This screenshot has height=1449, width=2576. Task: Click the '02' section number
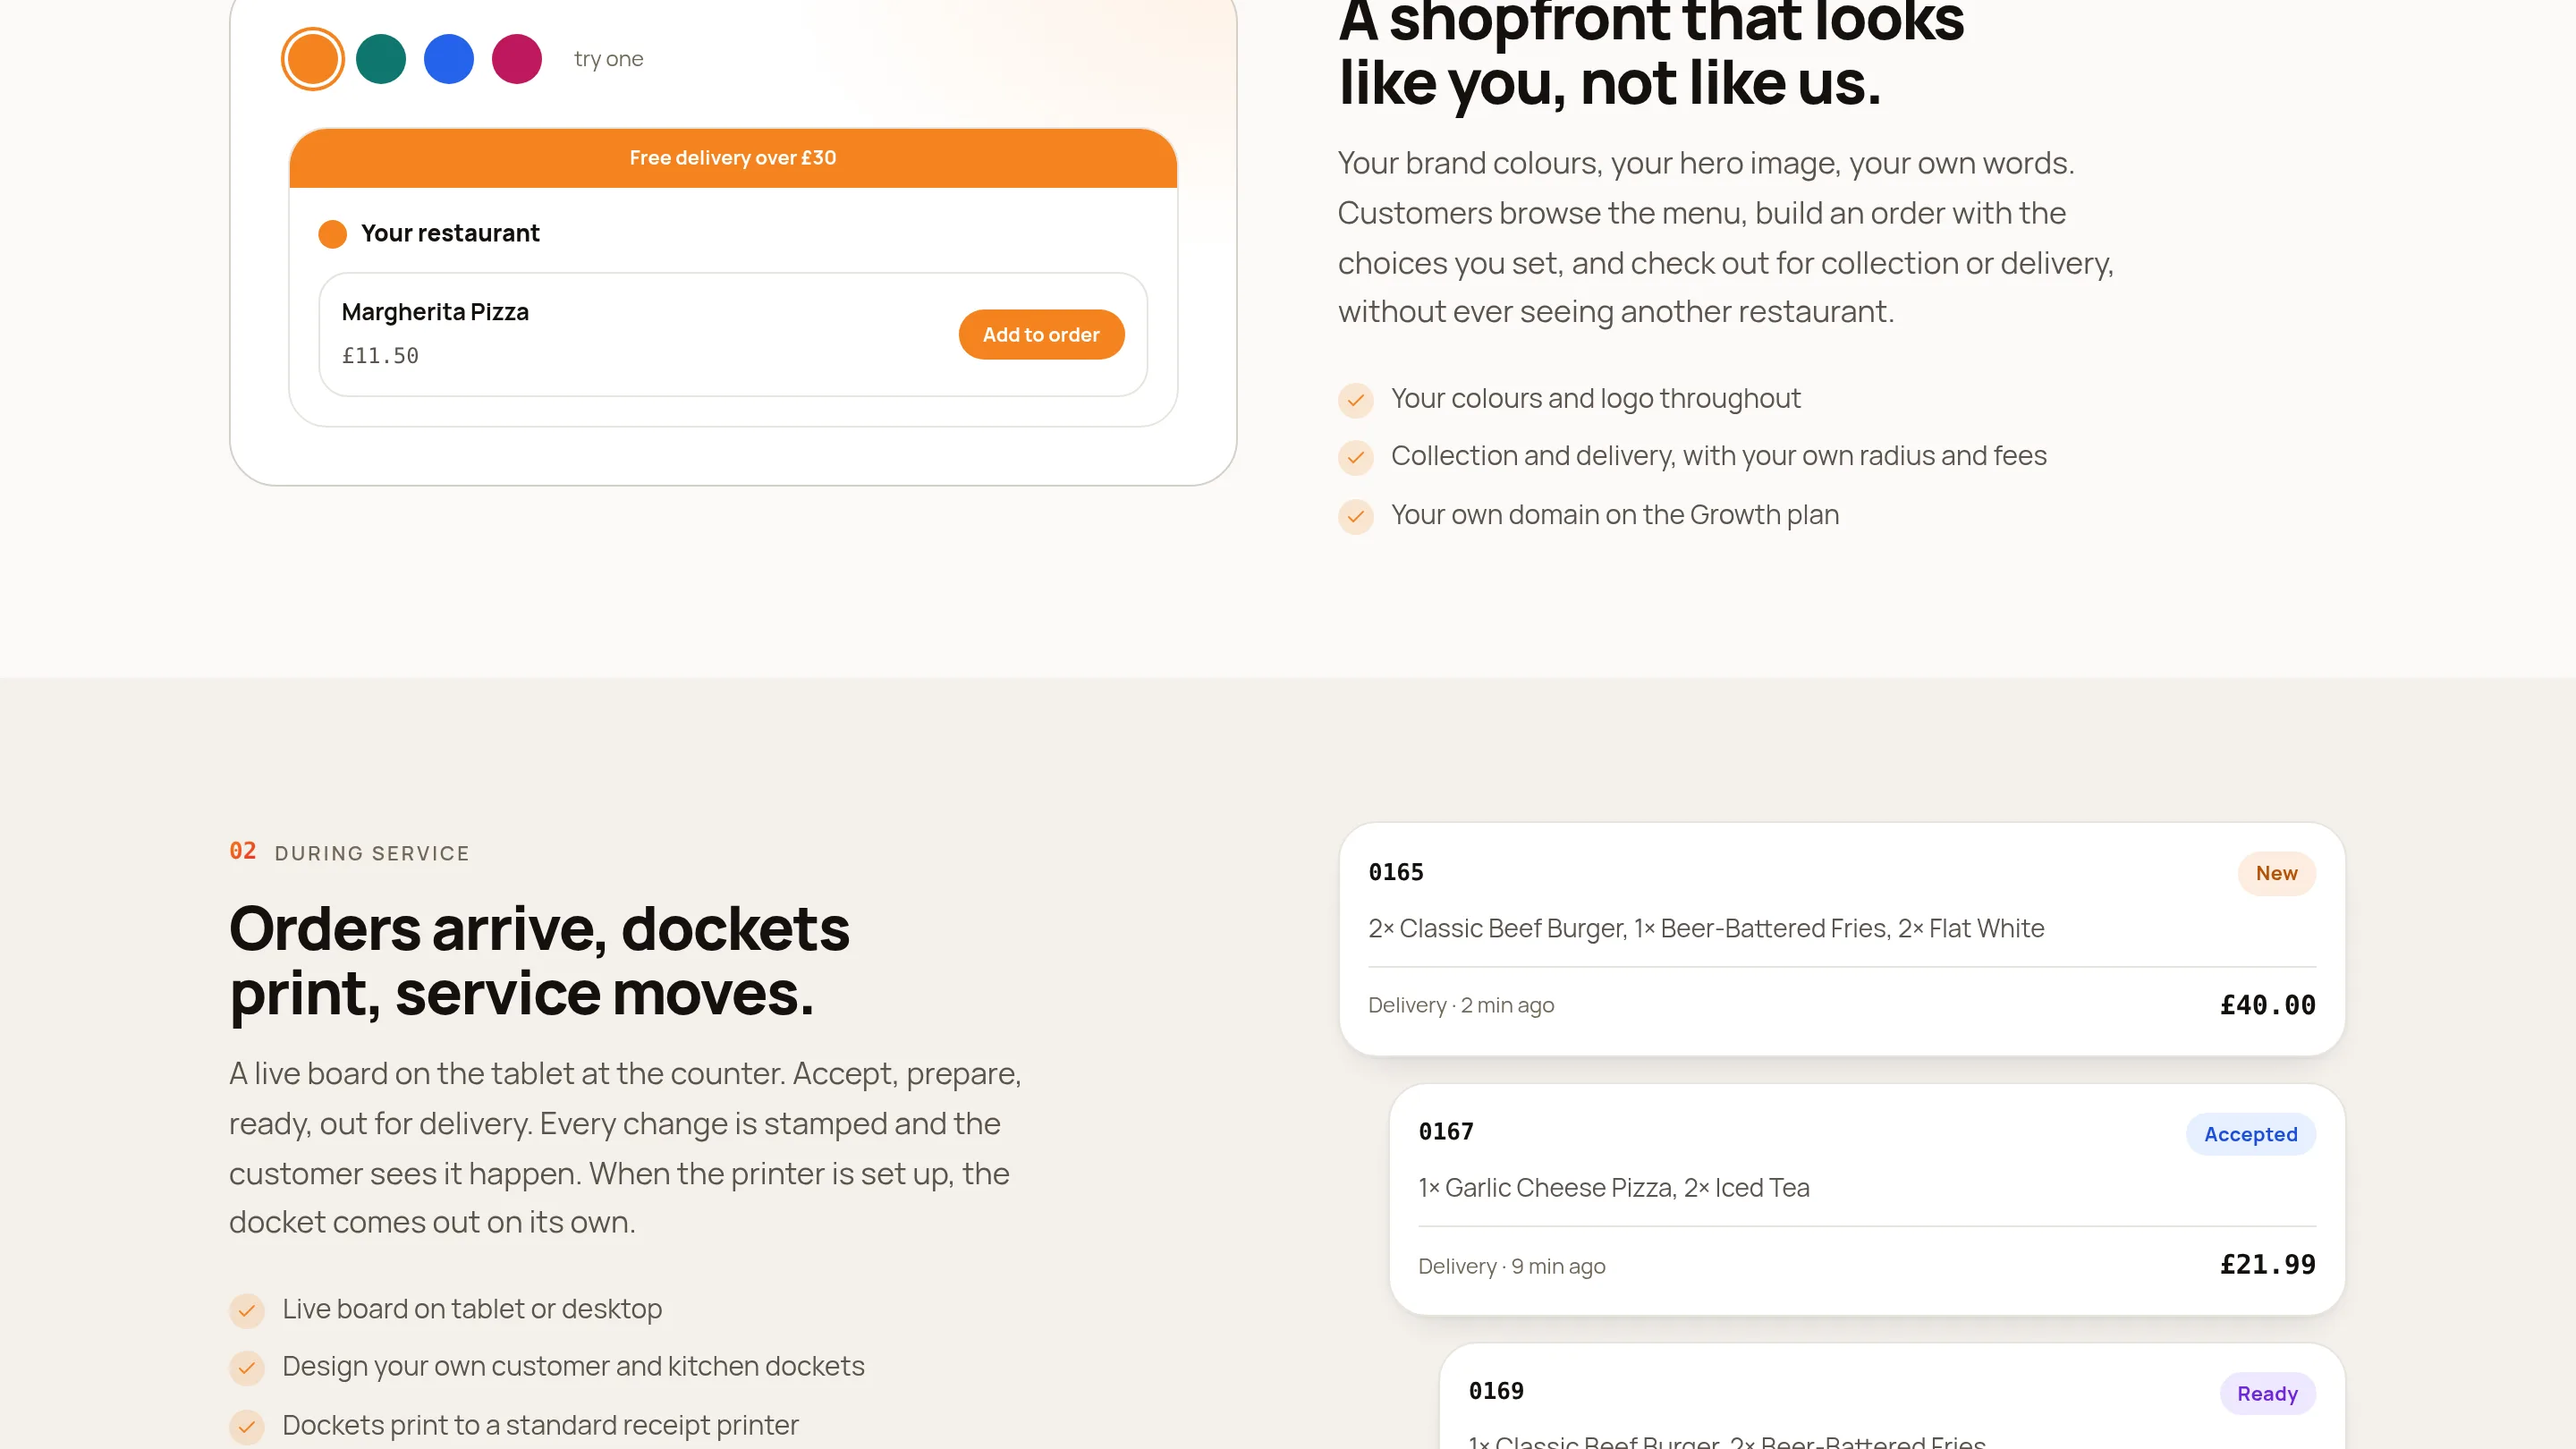pyautogui.click(x=242, y=851)
